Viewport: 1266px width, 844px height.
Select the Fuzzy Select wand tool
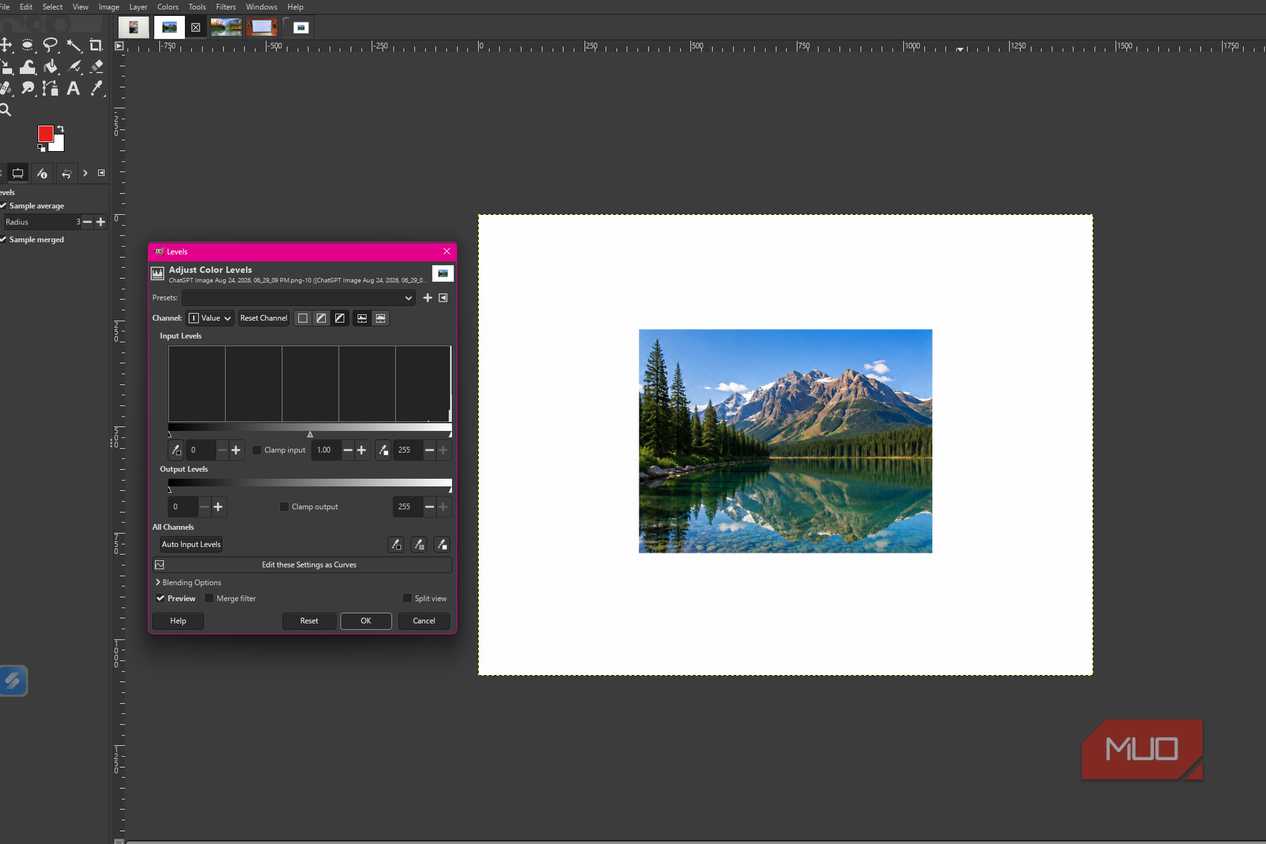tap(74, 45)
